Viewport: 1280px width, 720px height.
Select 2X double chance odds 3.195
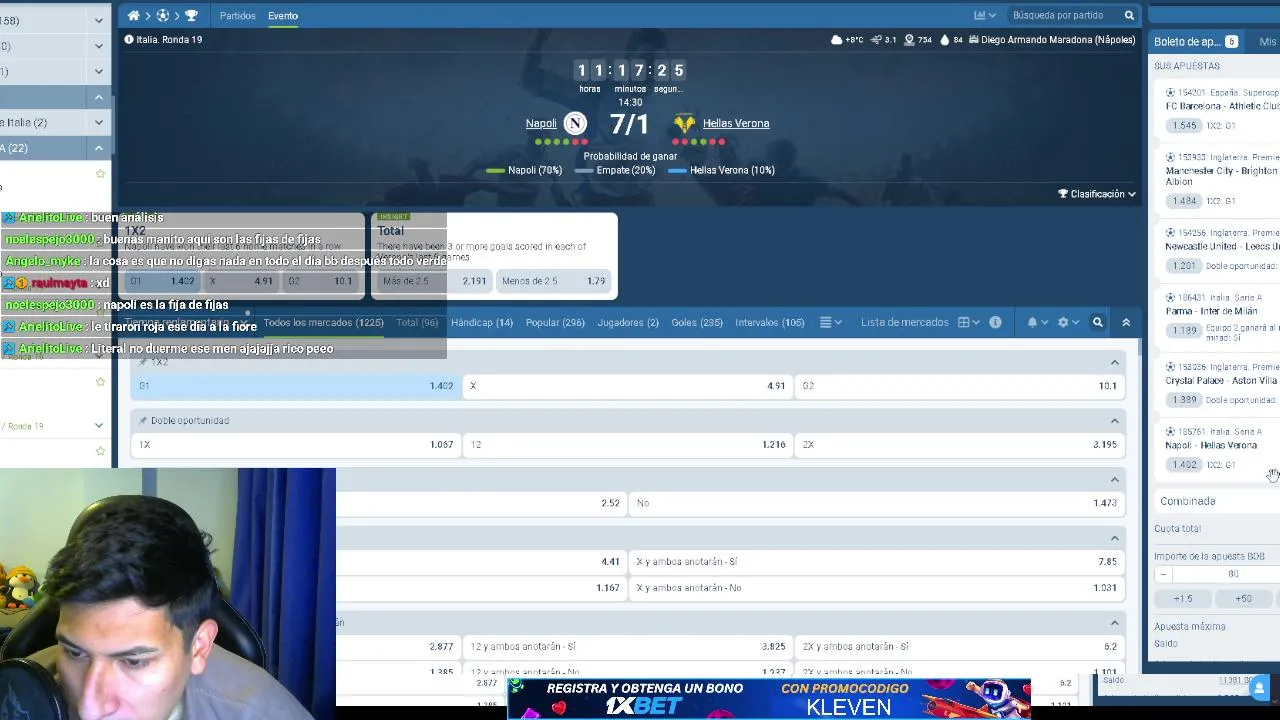click(960, 445)
